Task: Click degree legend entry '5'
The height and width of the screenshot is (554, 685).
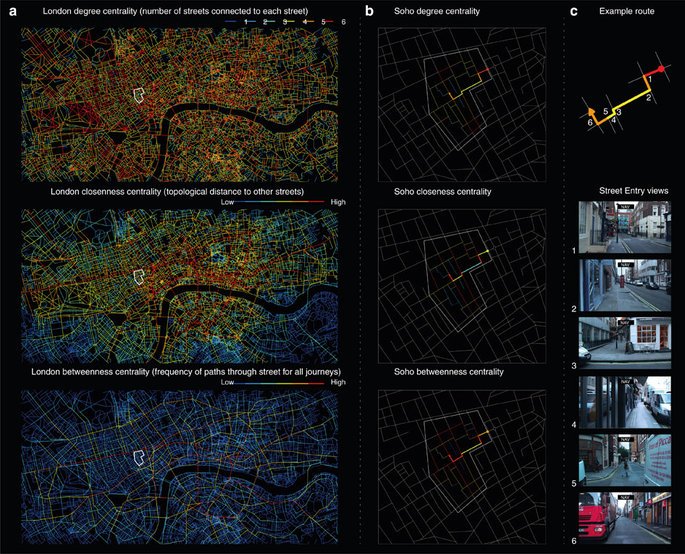Action: coord(324,21)
